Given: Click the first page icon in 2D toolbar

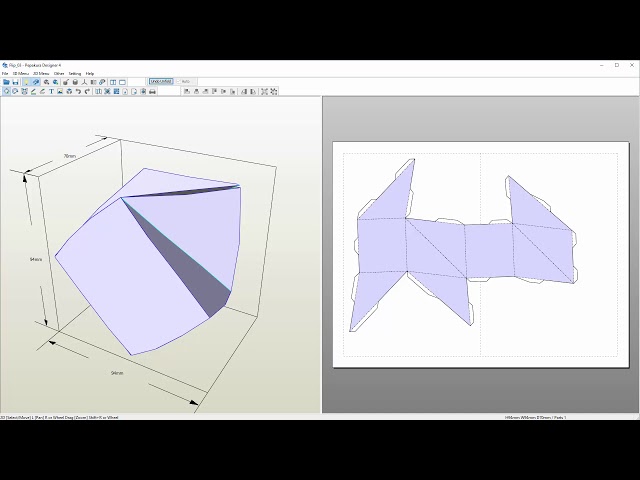Looking at the screenshot, I should pos(125,91).
